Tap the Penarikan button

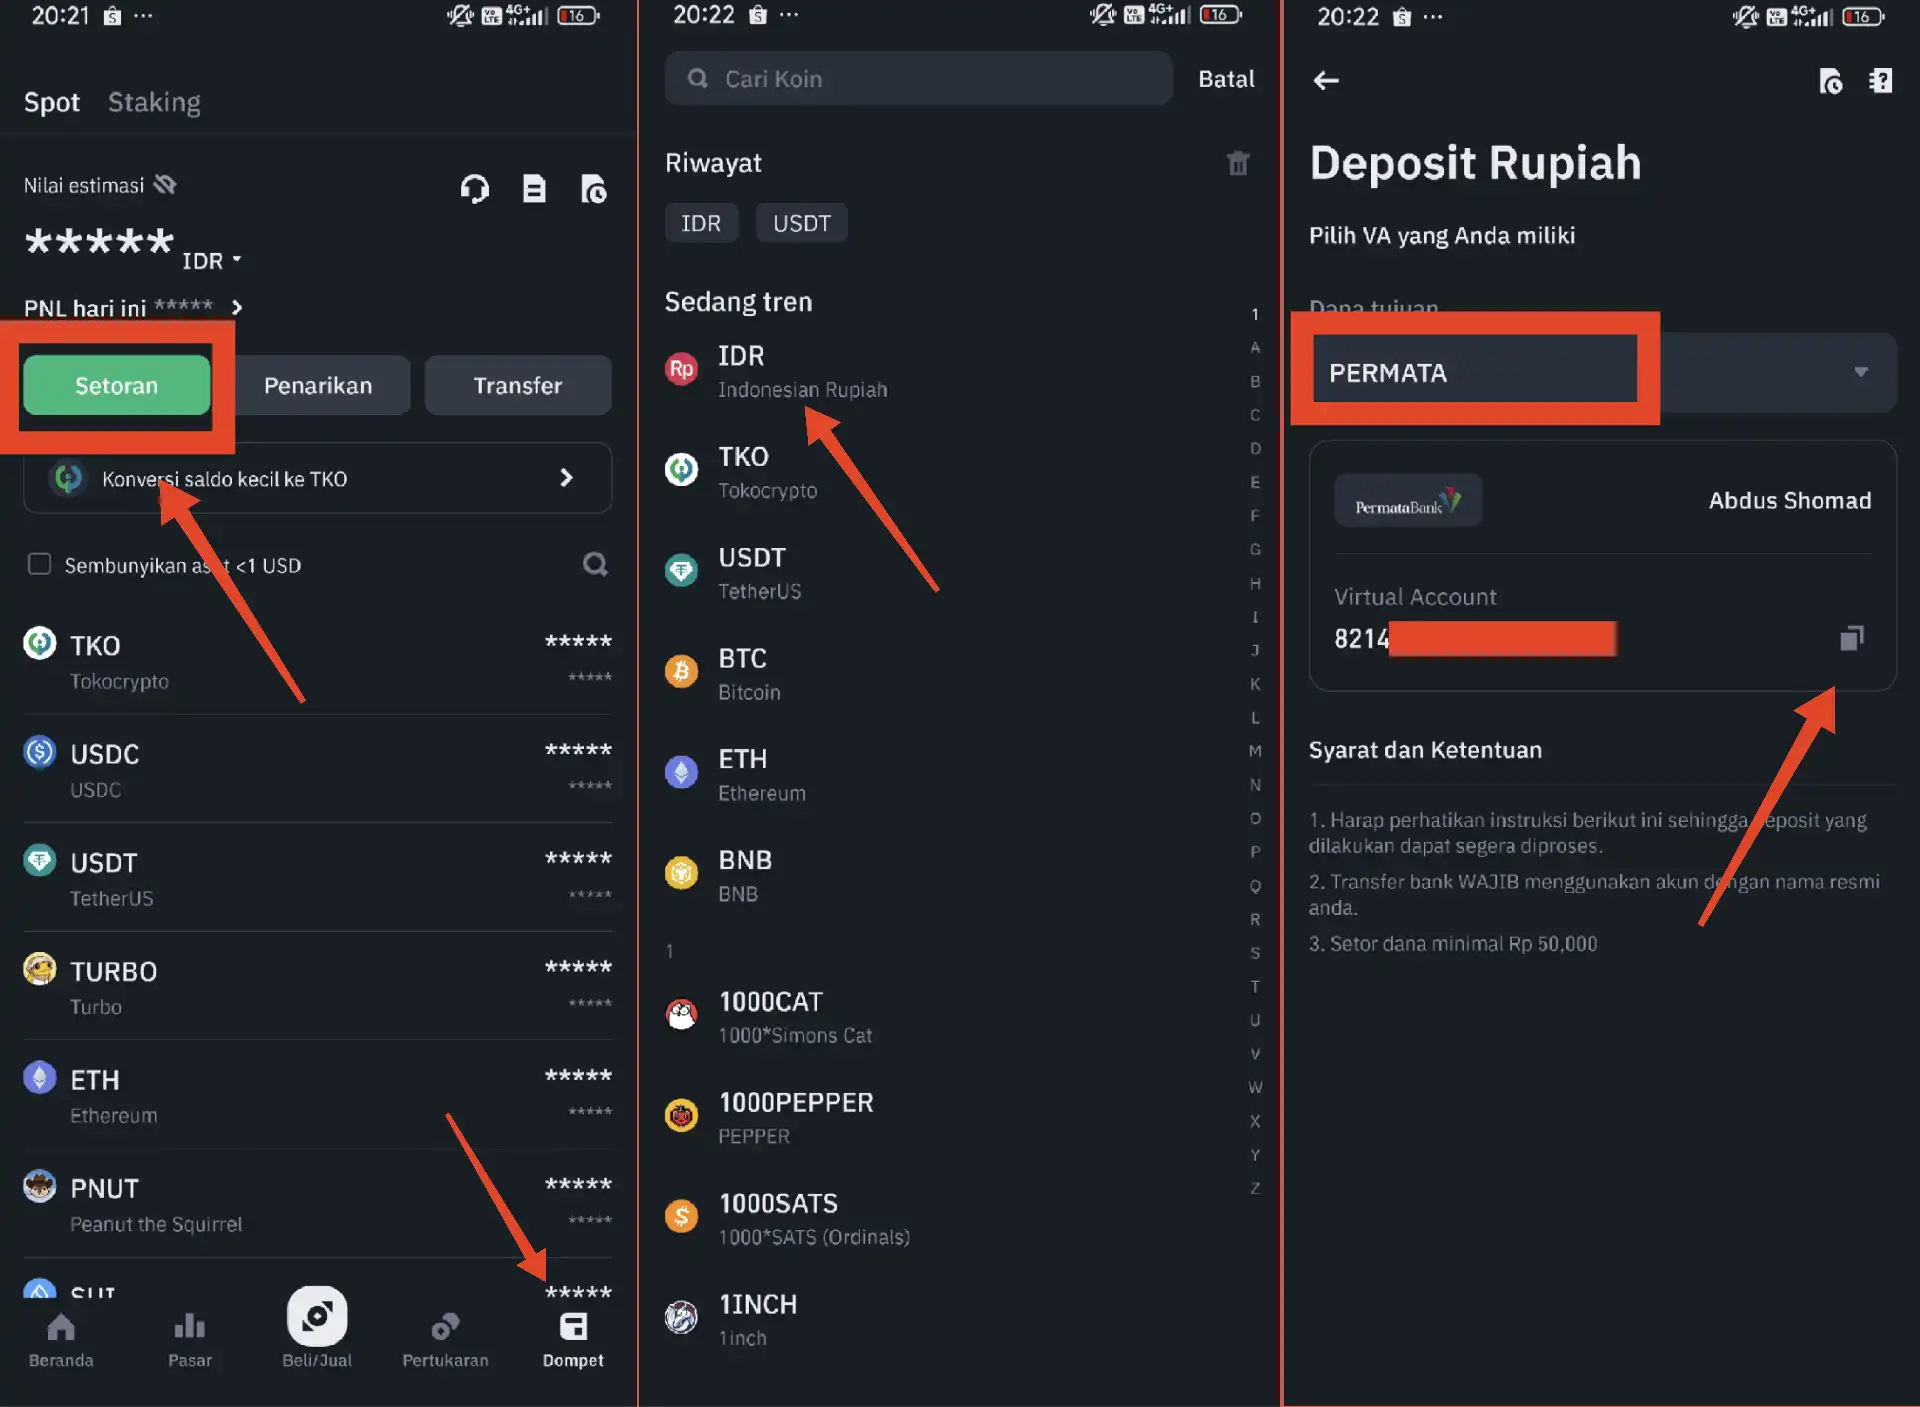click(x=318, y=385)
